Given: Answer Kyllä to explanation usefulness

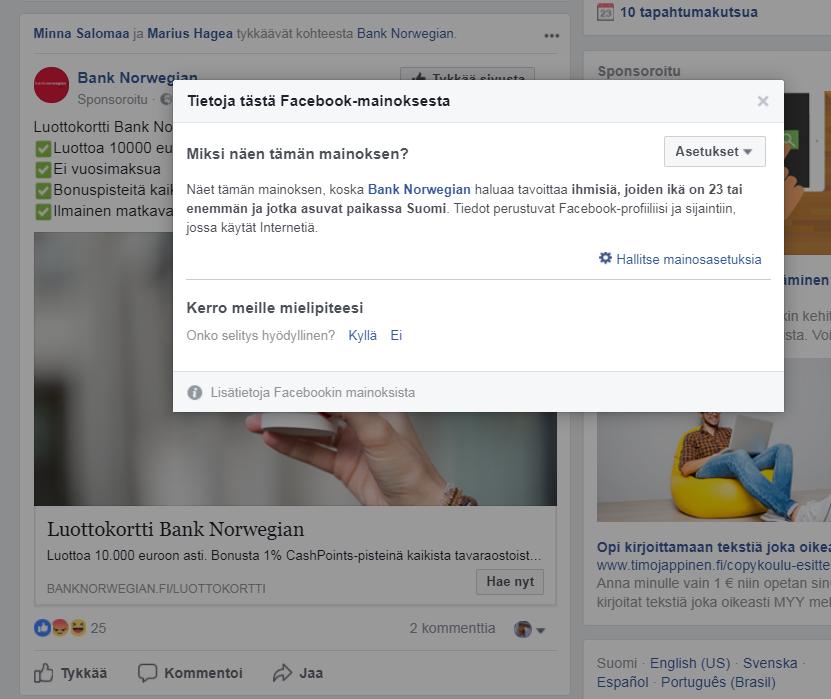Looking at the screenshot, I should pyautogui.click(x=362, y=335).
